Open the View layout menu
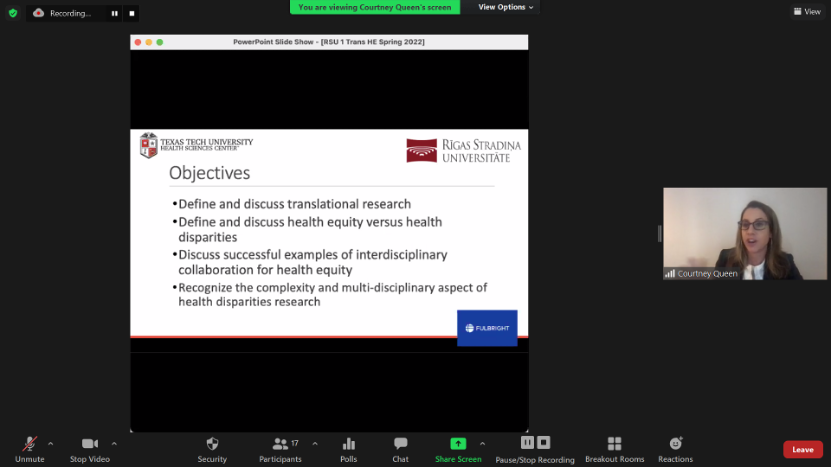The image size is (832, 468). coord(806,12)
